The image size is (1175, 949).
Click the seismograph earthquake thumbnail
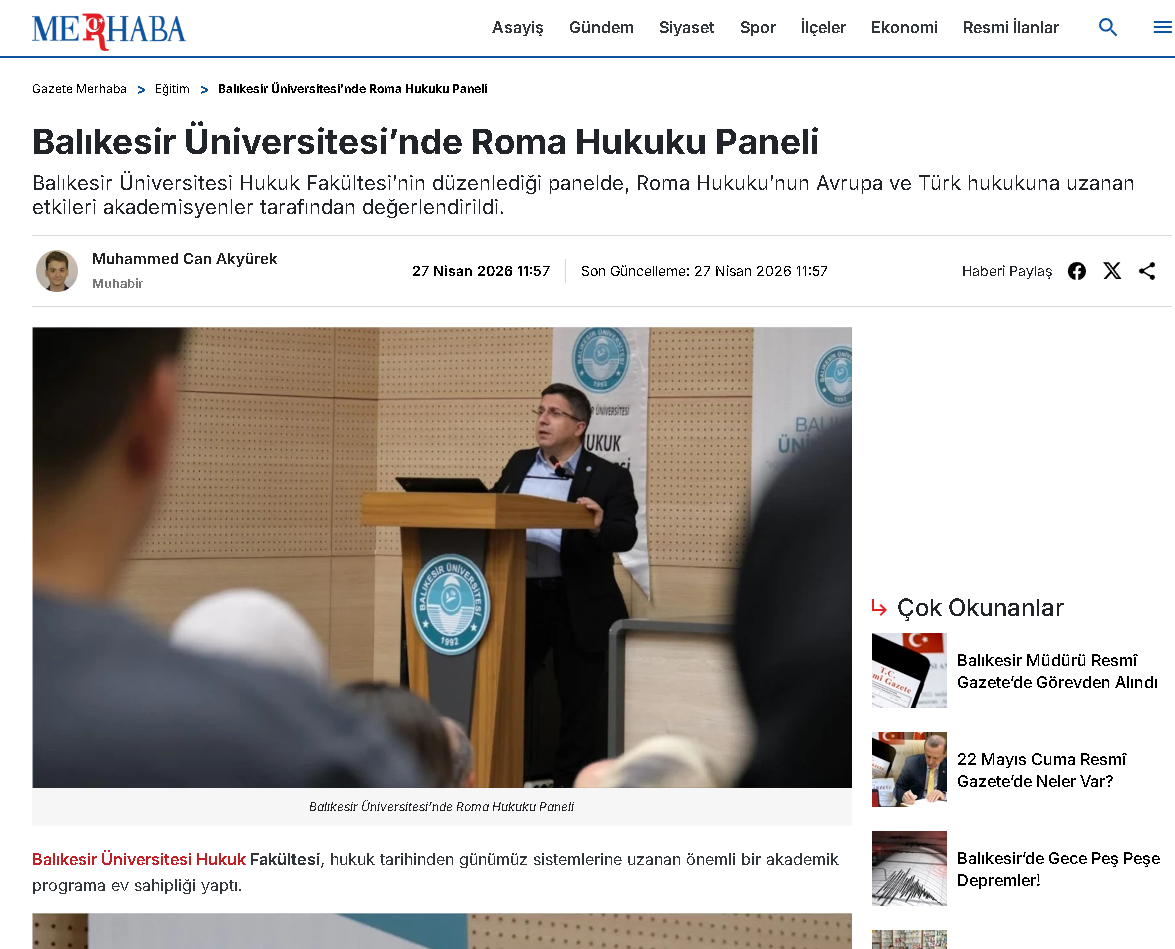[909, 868]
